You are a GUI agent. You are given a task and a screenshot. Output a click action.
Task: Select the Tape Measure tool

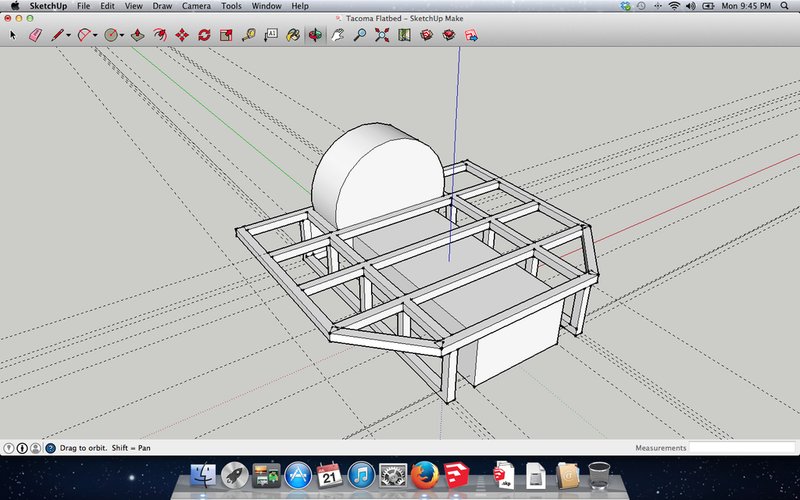coord(248,35)
